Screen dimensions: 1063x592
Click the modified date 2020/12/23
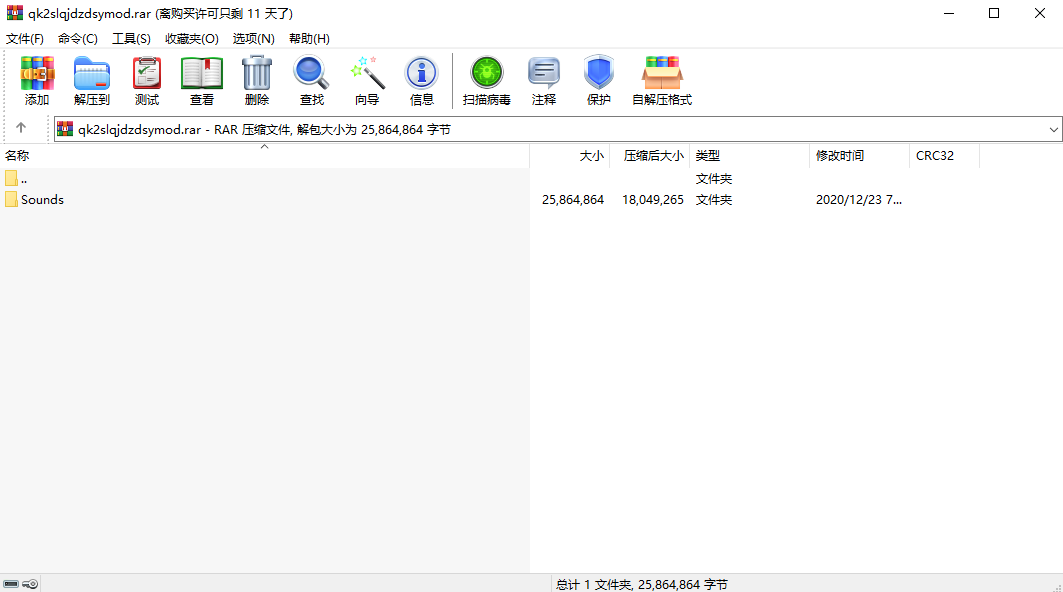click(858, 200)
